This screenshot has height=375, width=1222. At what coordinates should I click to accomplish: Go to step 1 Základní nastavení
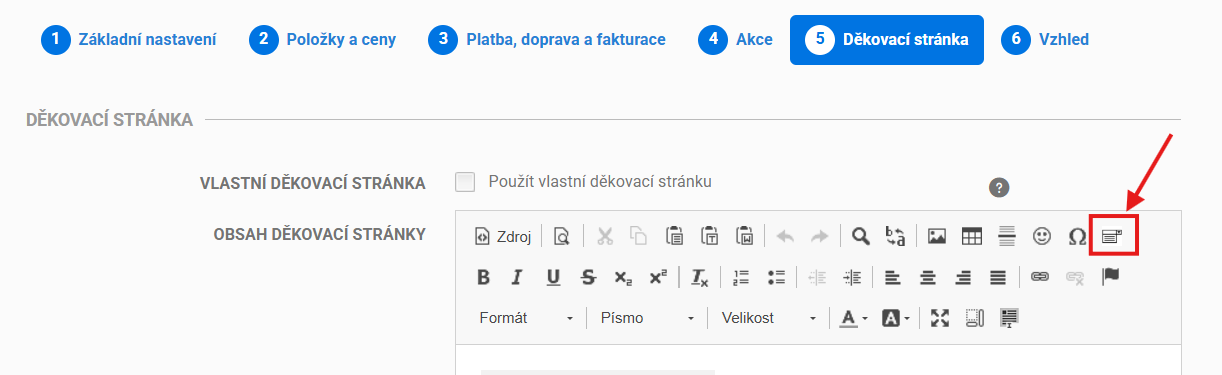pyautogui.click(x=129, y=40)
